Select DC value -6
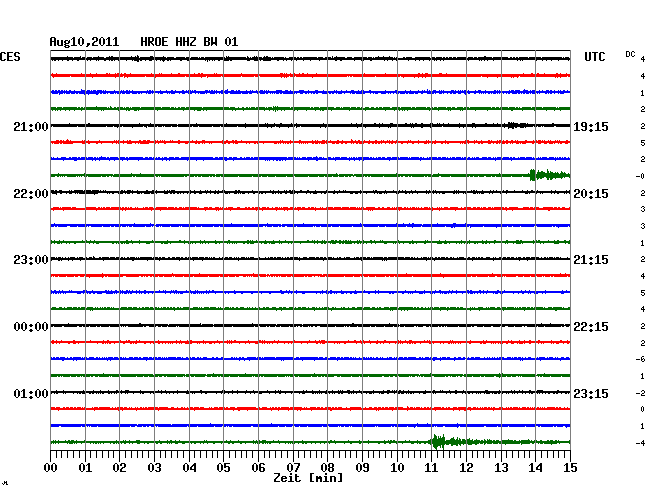The width and height of the screenshot is (650, 494). pyautogui.click(x=640, y=359)
